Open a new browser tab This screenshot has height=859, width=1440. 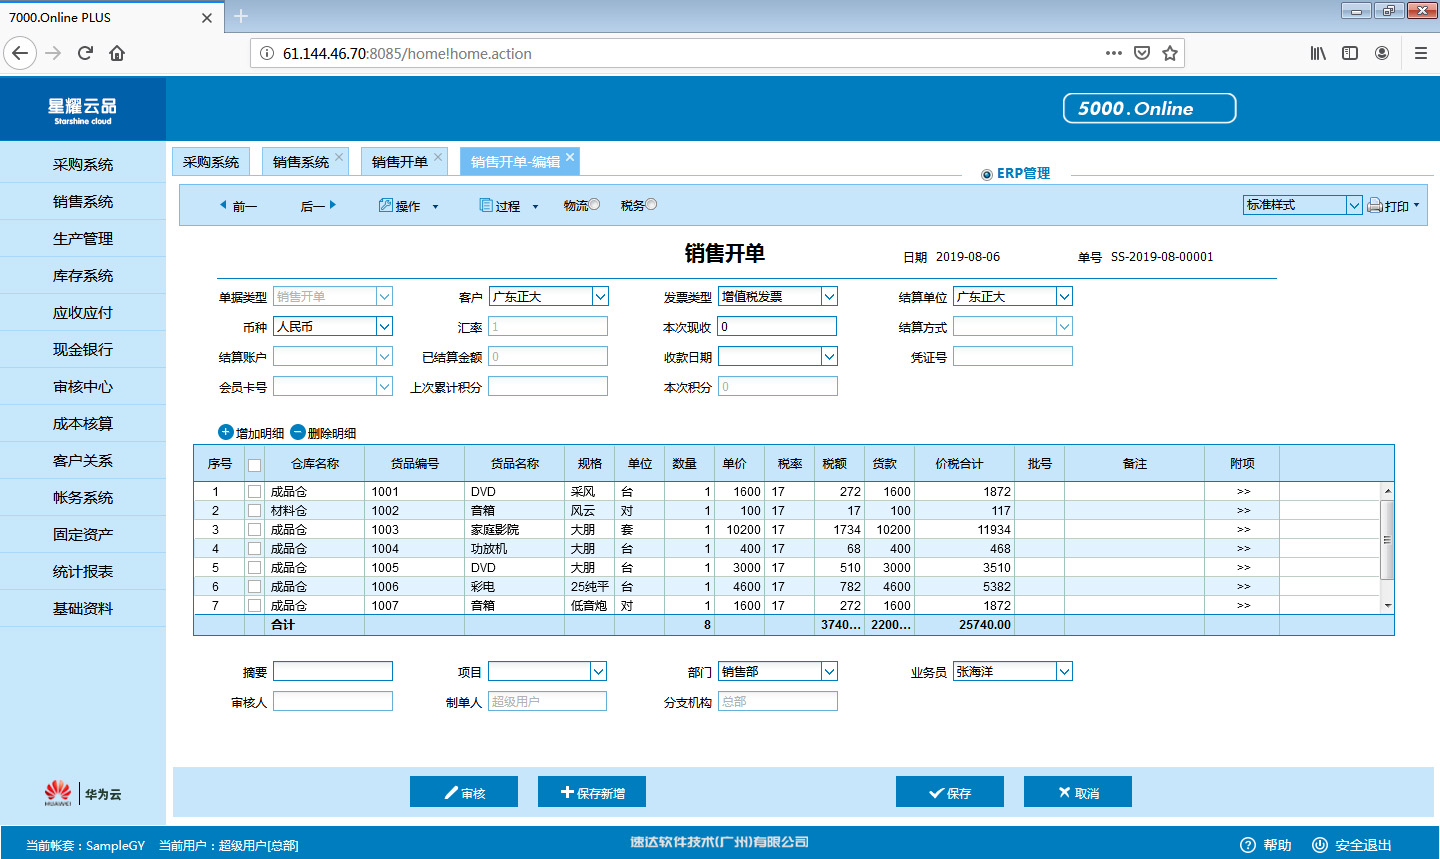point(241,16)
